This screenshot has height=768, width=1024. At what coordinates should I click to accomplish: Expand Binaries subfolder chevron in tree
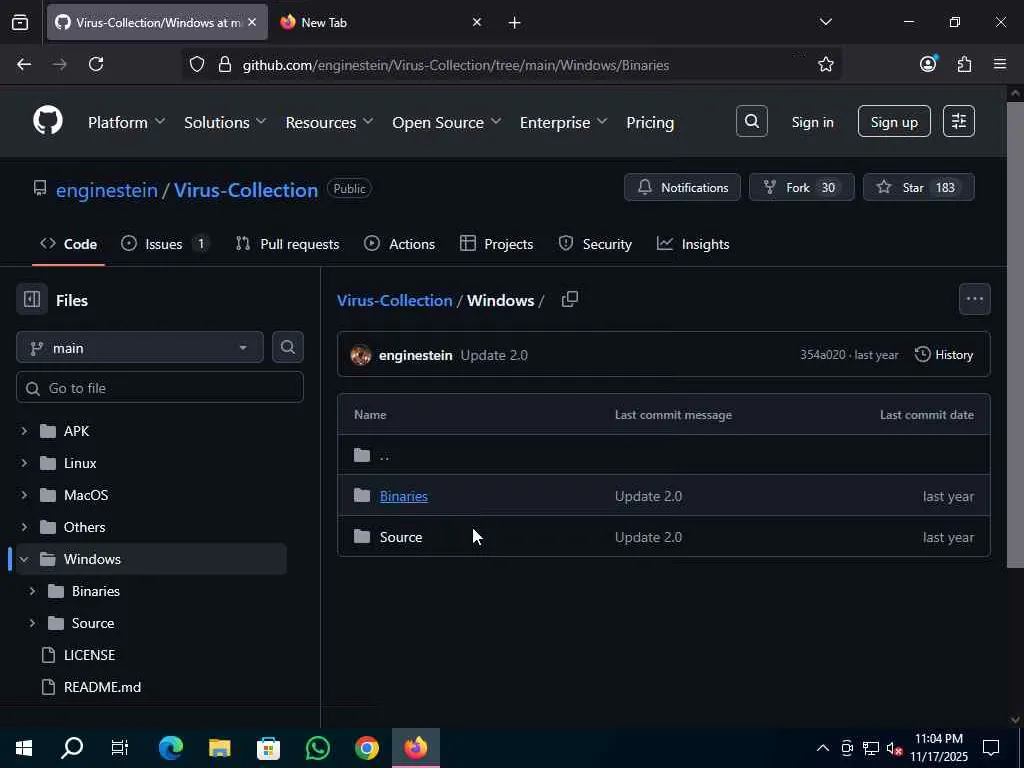click(x=32, y=591)
